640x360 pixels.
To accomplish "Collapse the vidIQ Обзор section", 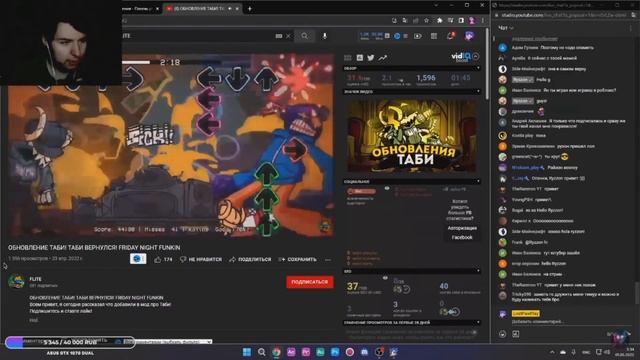I will [478, 68].
